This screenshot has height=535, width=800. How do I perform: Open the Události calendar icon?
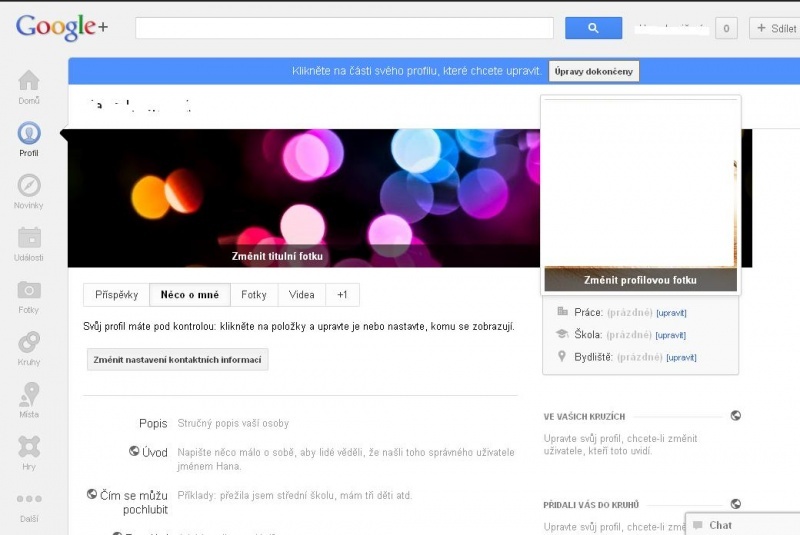29,239
